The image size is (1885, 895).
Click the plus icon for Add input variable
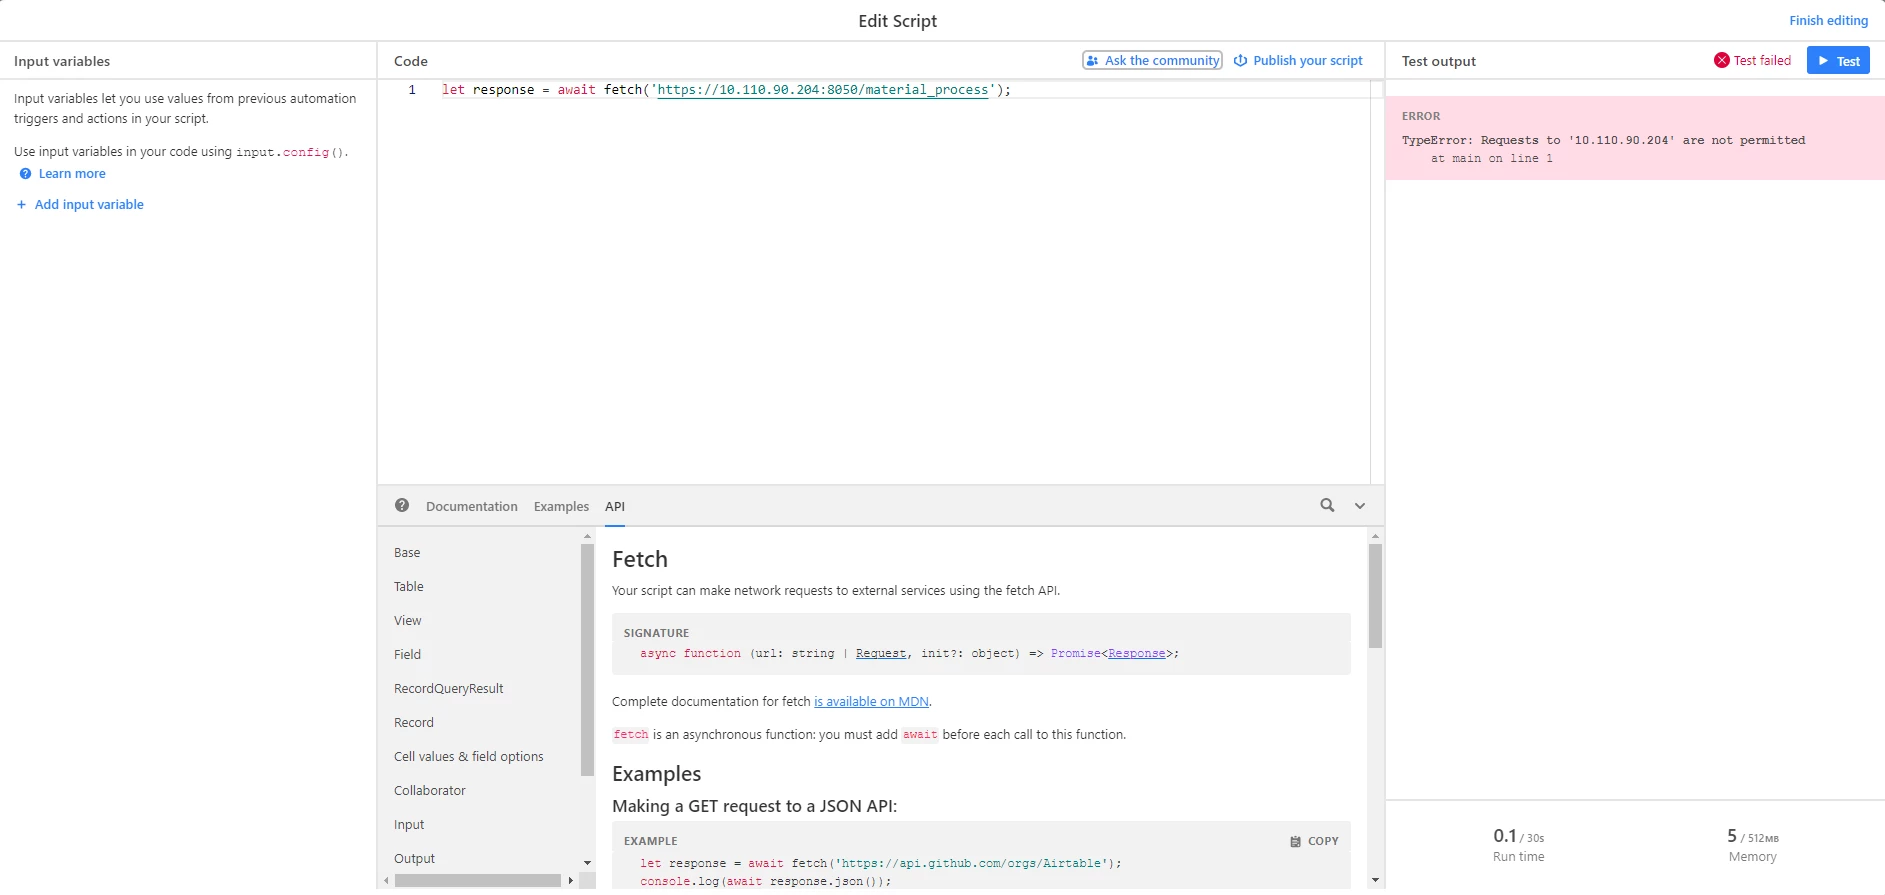click(x=21, y=205)
